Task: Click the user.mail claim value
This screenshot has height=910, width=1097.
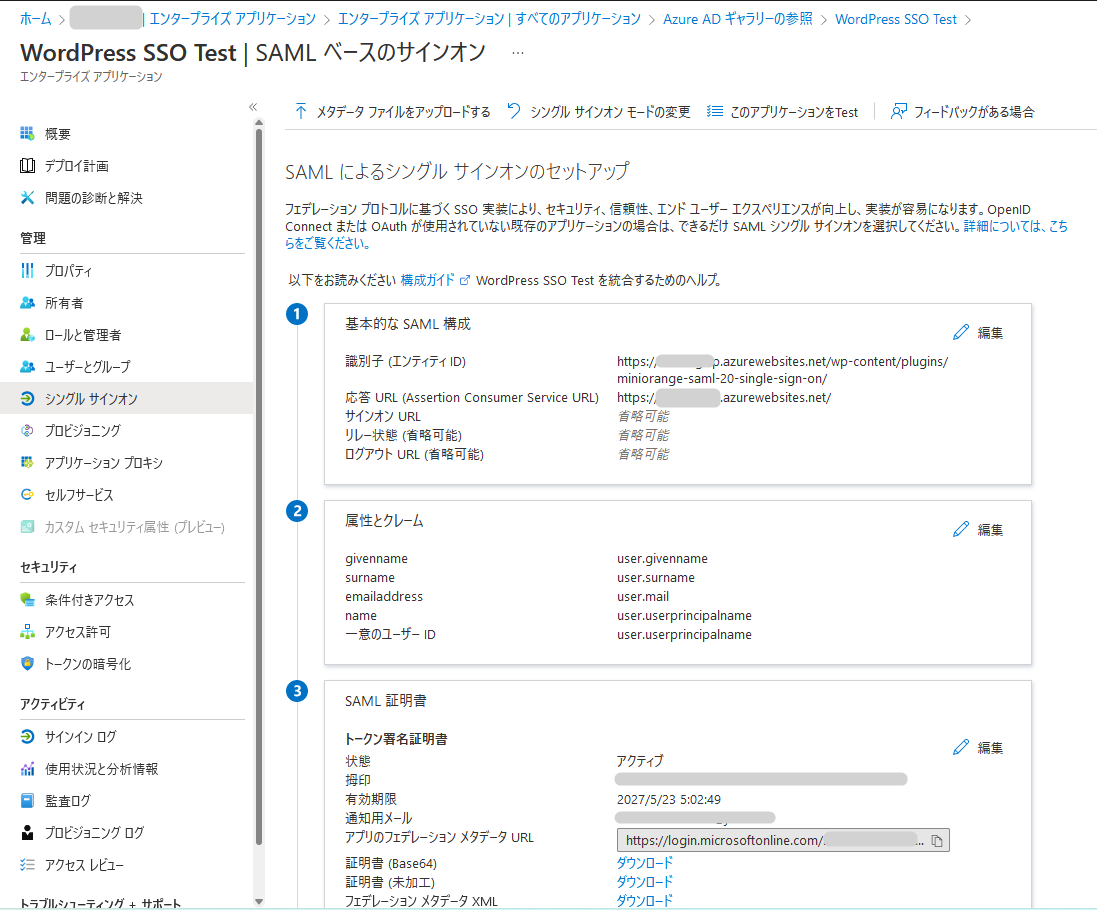Action: tap(642, 597)
